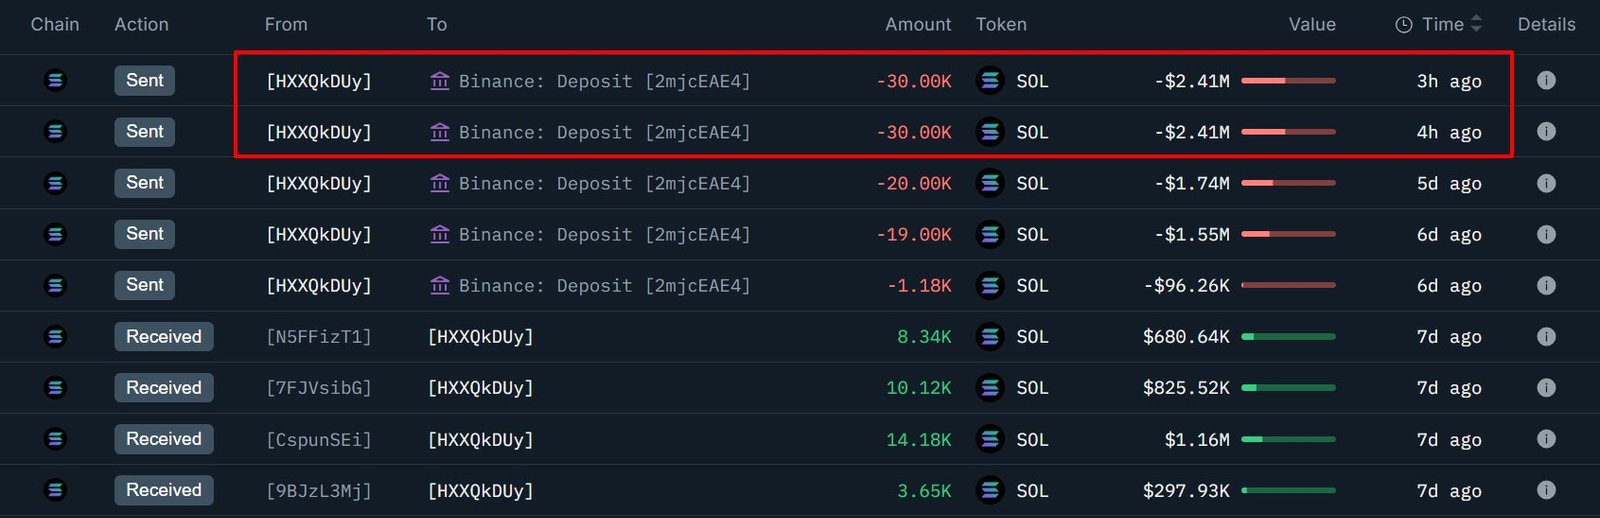Open sender address N5FFizT1
1600x518 pixels.
319,337
